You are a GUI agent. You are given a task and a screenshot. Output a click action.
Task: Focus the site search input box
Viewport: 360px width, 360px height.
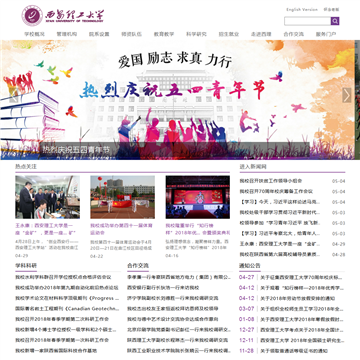[x=307, y=21]
